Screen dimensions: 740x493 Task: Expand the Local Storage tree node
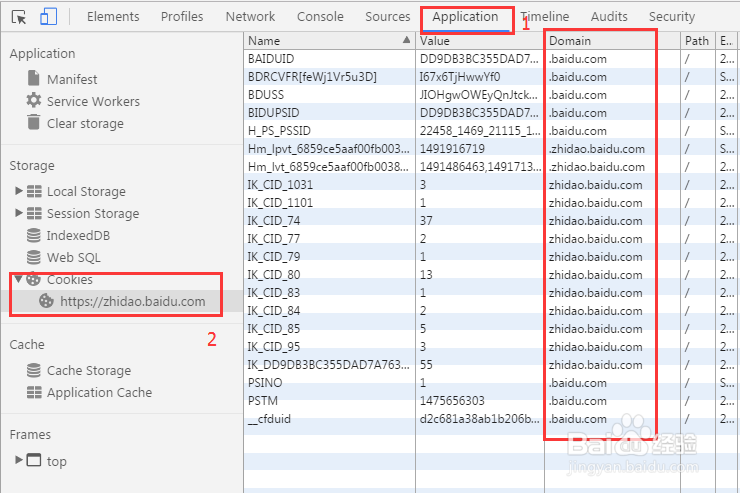19,191
